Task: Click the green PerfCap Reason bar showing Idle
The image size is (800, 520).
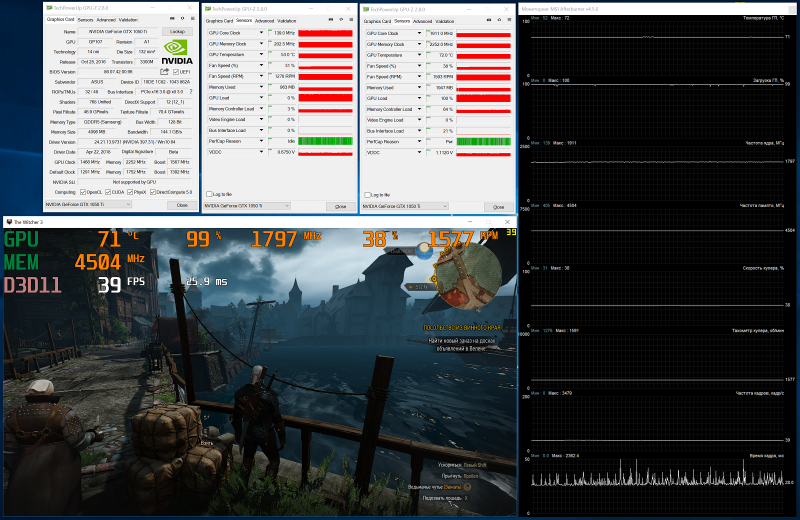Action: (x=298, y=142)
